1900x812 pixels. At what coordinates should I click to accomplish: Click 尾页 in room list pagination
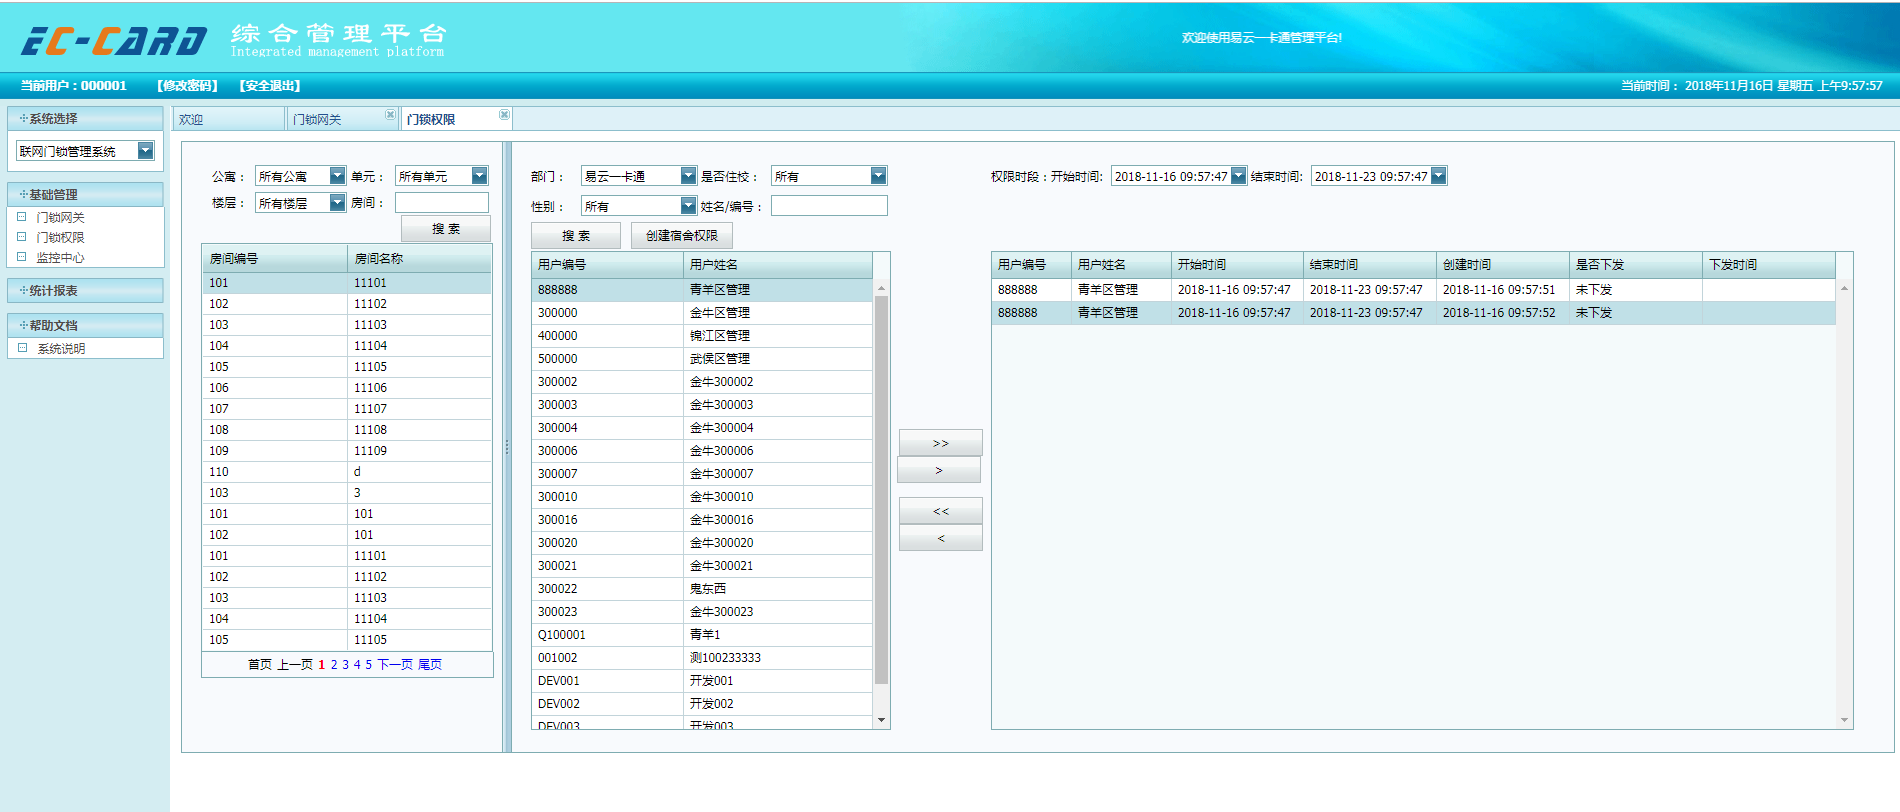click(x=430, y=664)
